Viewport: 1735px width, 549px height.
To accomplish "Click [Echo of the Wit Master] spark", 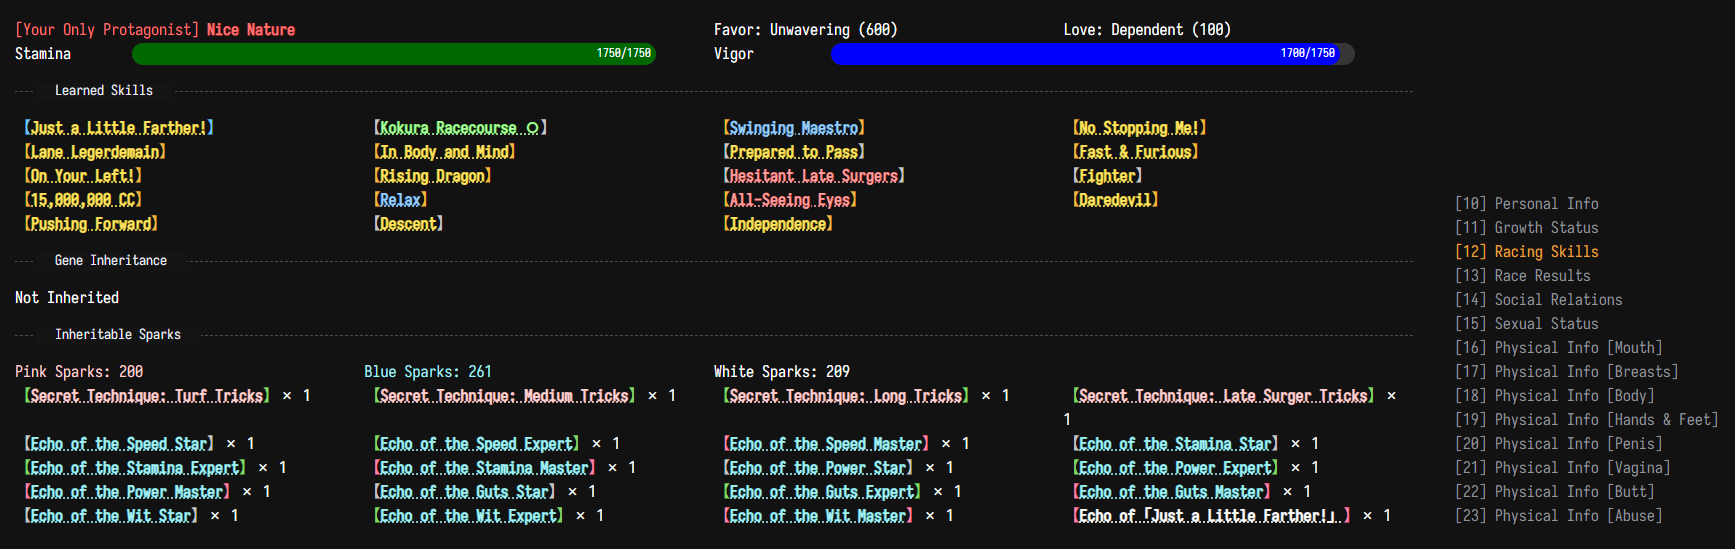I will [818, 516].
